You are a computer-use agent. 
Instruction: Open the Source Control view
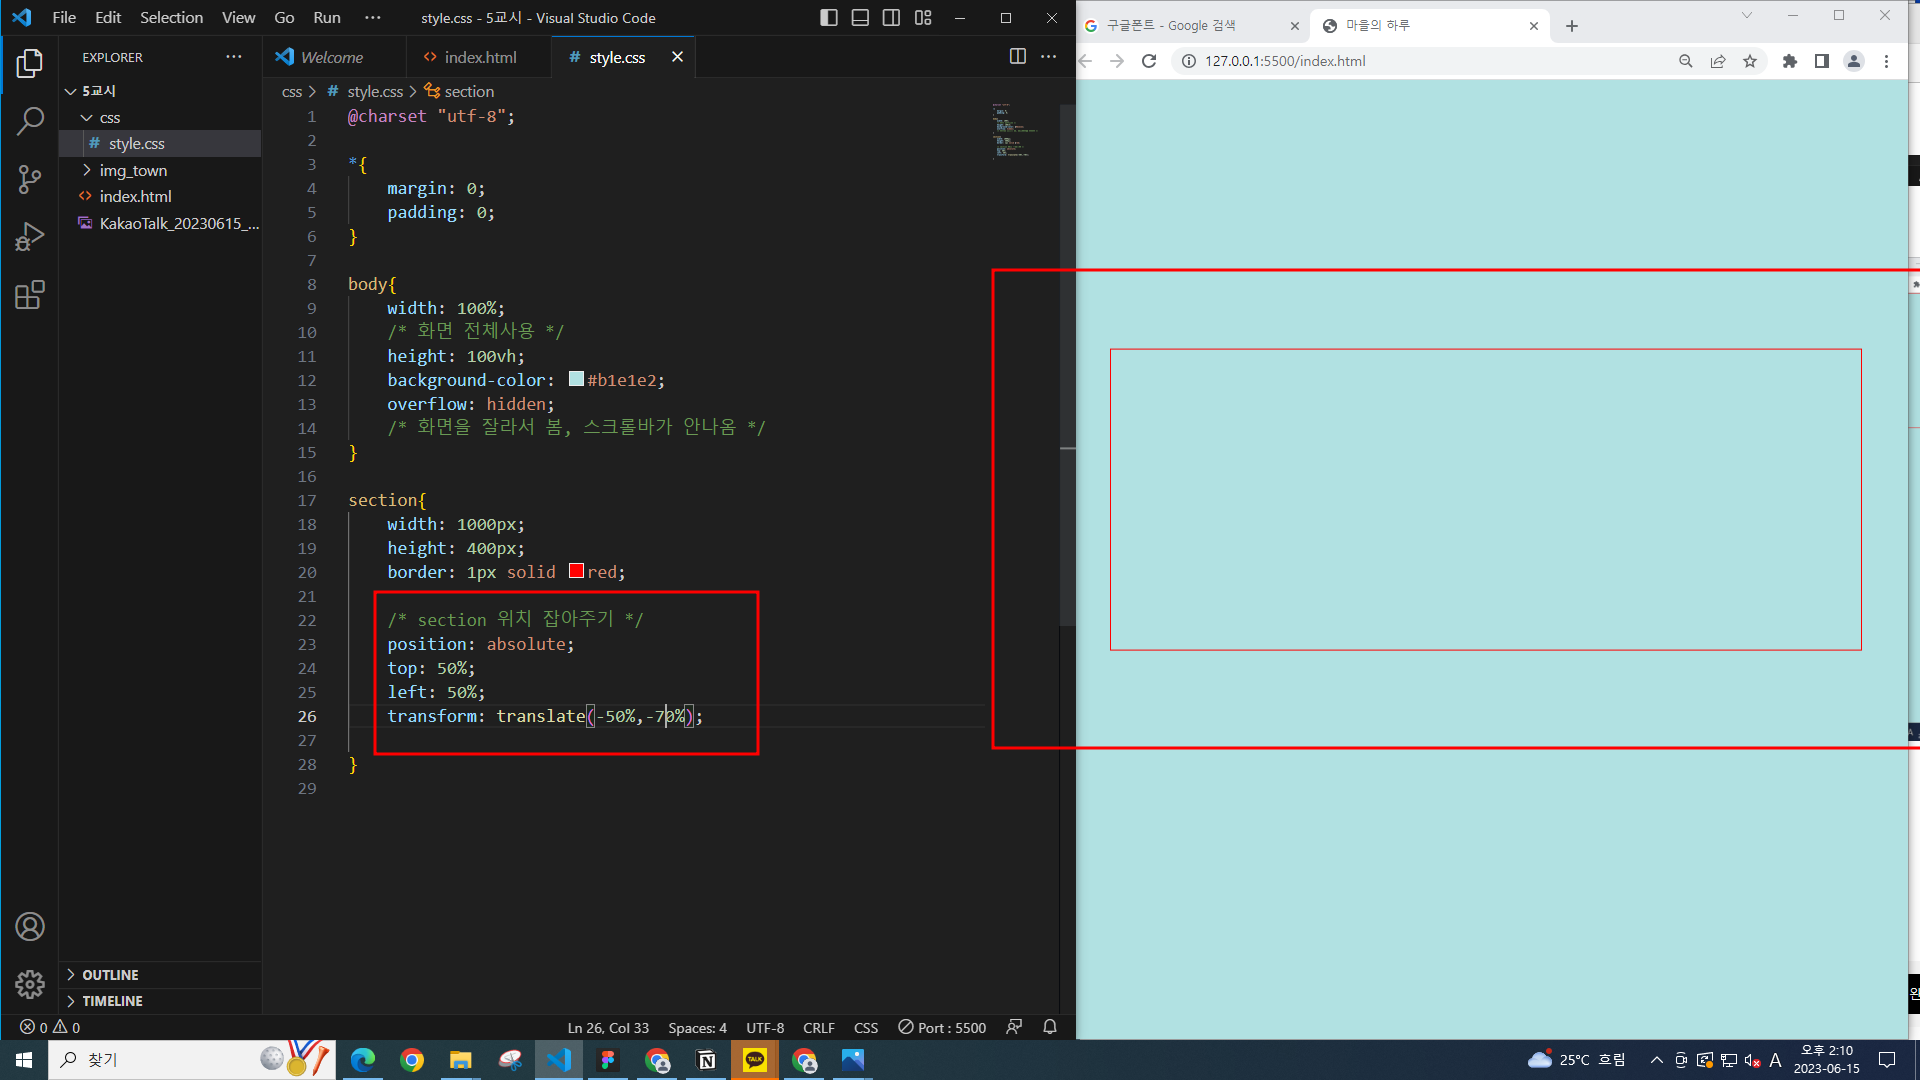click(30, 180)
